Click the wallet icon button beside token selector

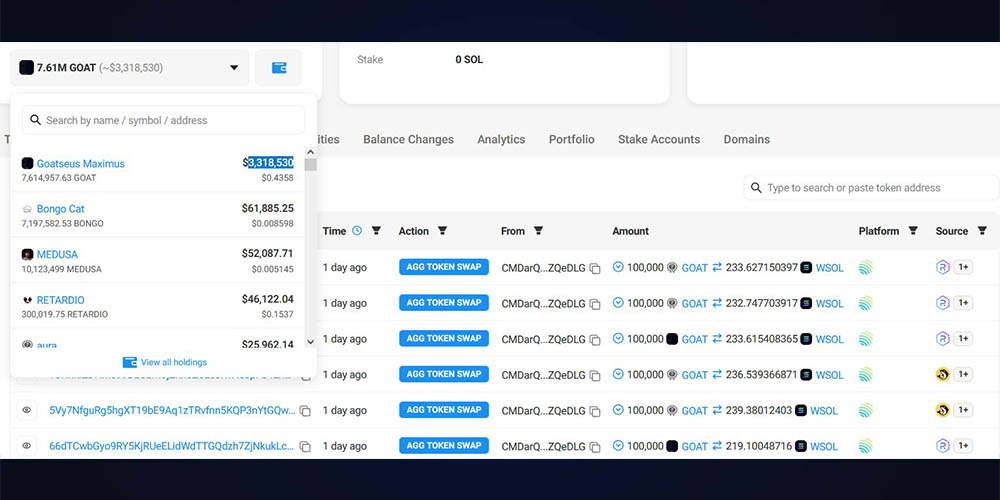point(279,68)
